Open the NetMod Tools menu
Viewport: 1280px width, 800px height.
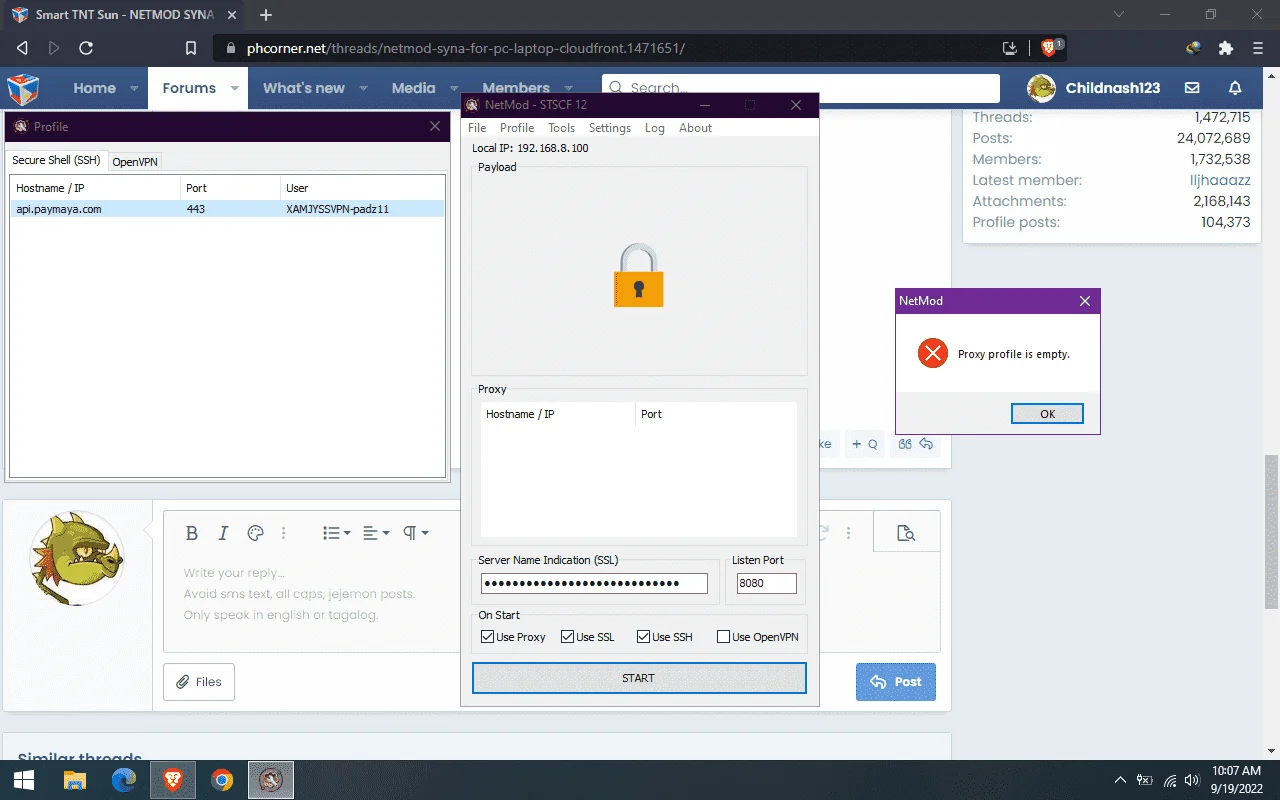561,128
